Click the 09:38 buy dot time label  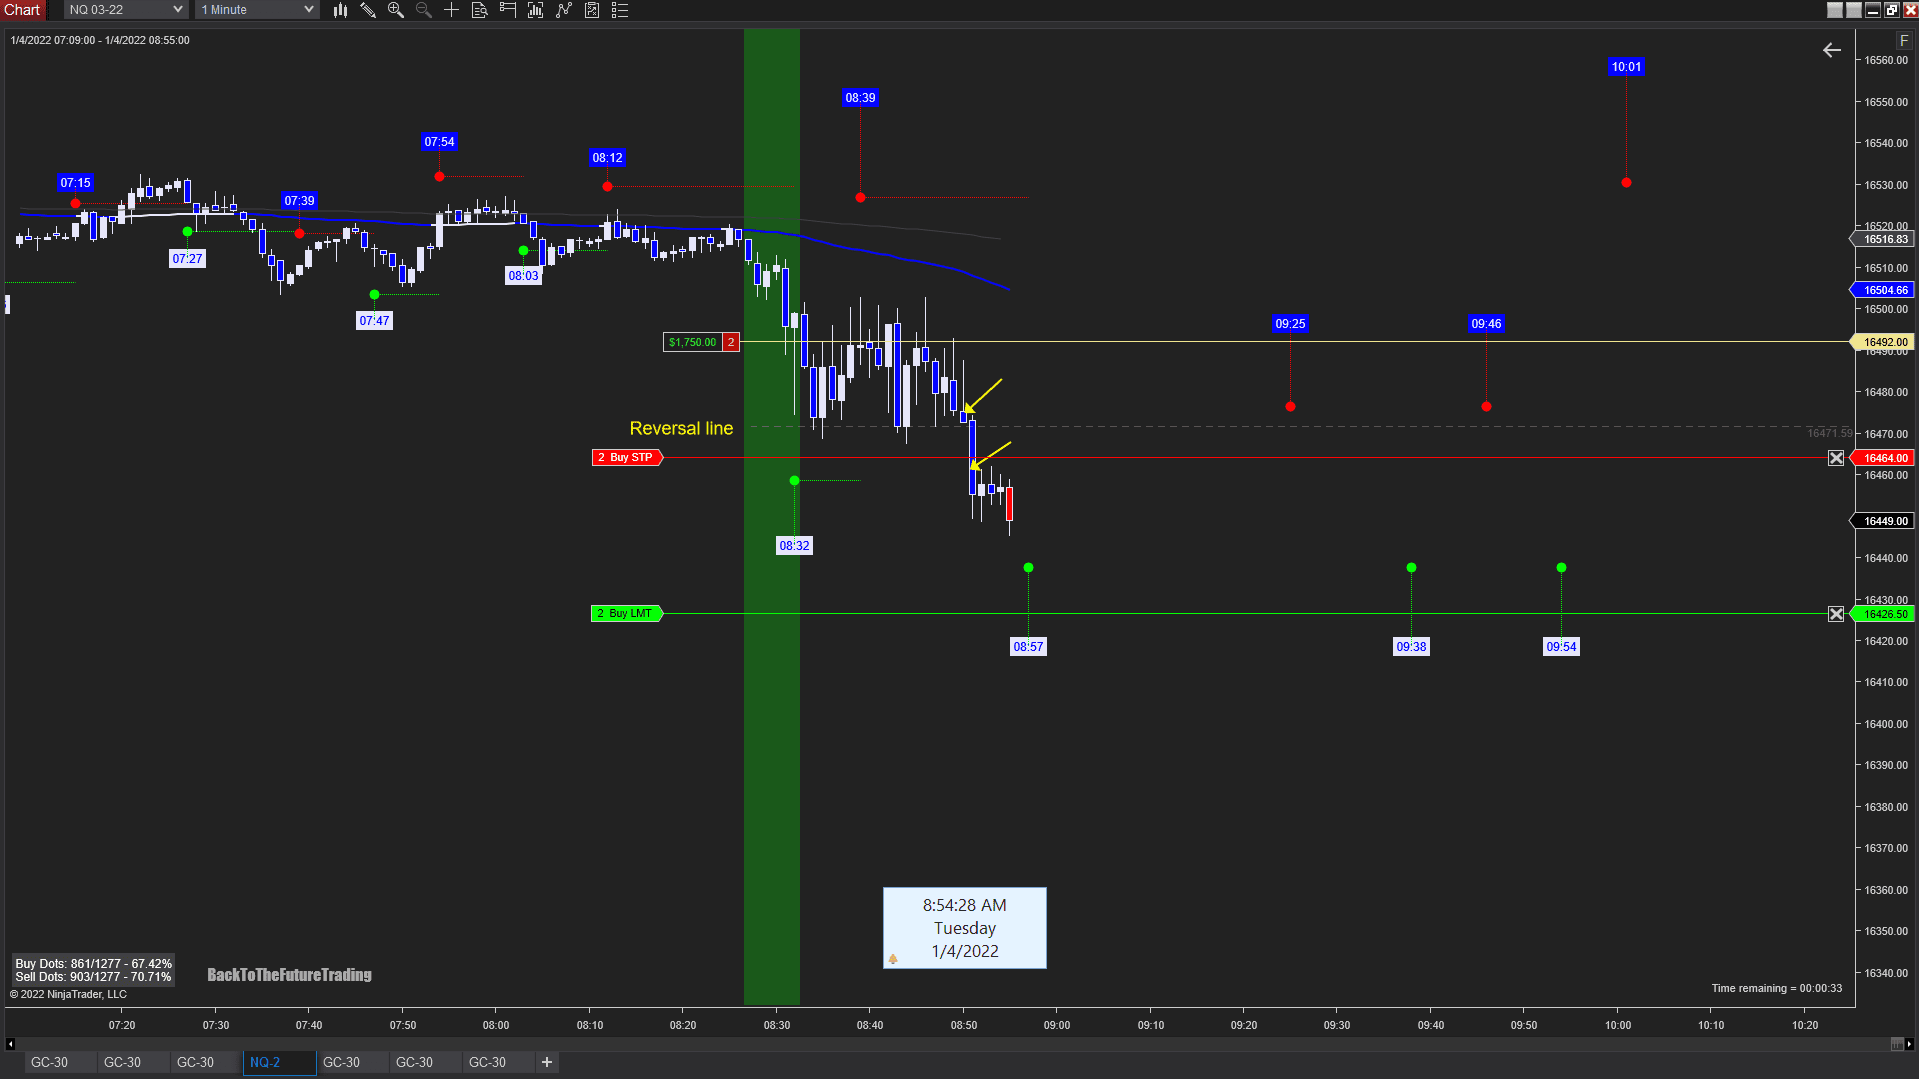pos(1411,647)
